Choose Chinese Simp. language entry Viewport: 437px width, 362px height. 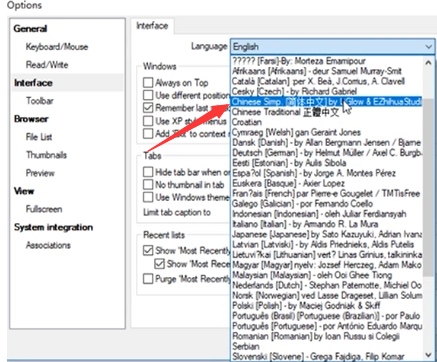(x=327, y=102)
